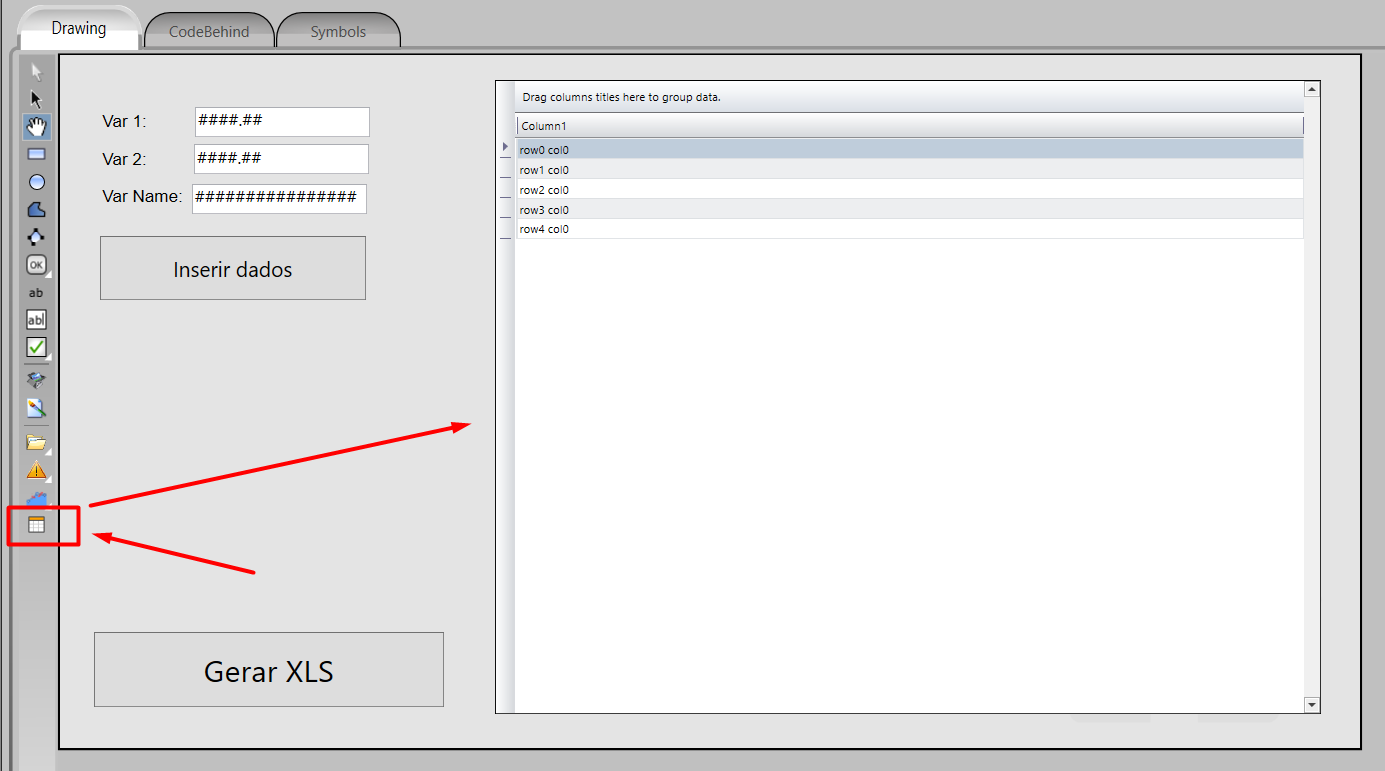Click the grid scrollbar down arrow
The image size is (1385, 771).
[1312, 705]
